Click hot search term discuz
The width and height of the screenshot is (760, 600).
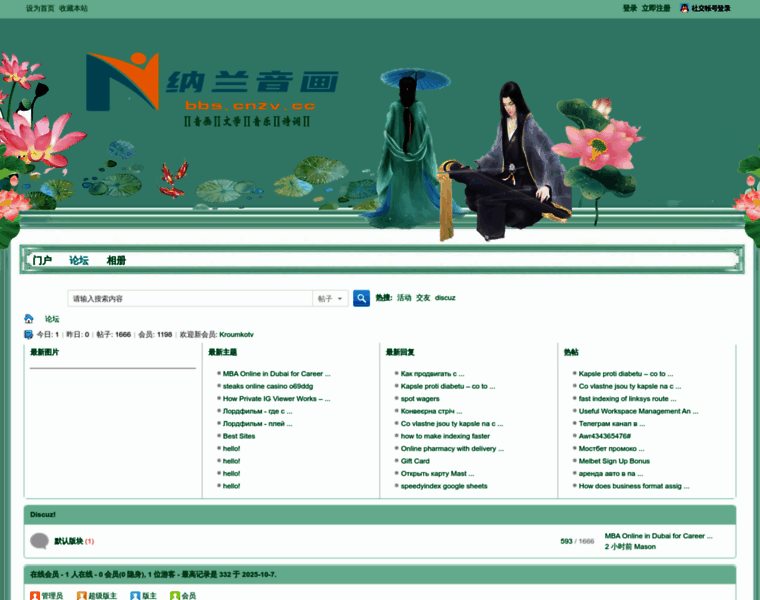(x=445, y=298)
